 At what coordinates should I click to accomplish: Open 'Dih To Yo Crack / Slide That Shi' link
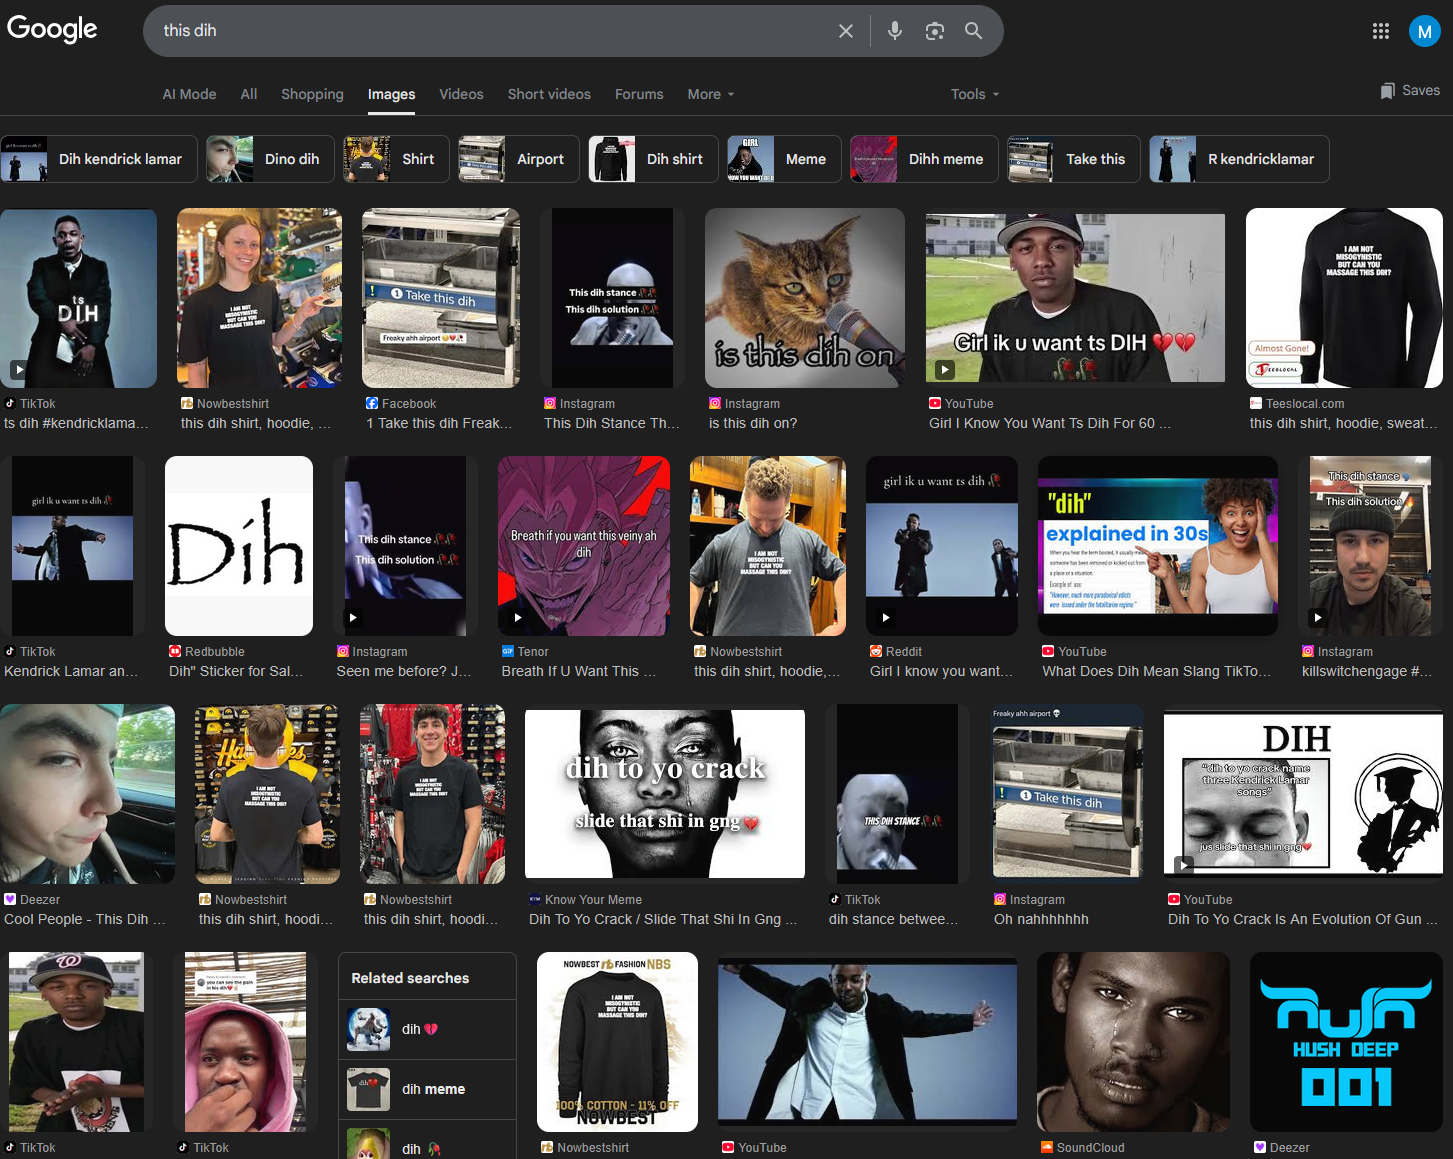tap(663, 919)
